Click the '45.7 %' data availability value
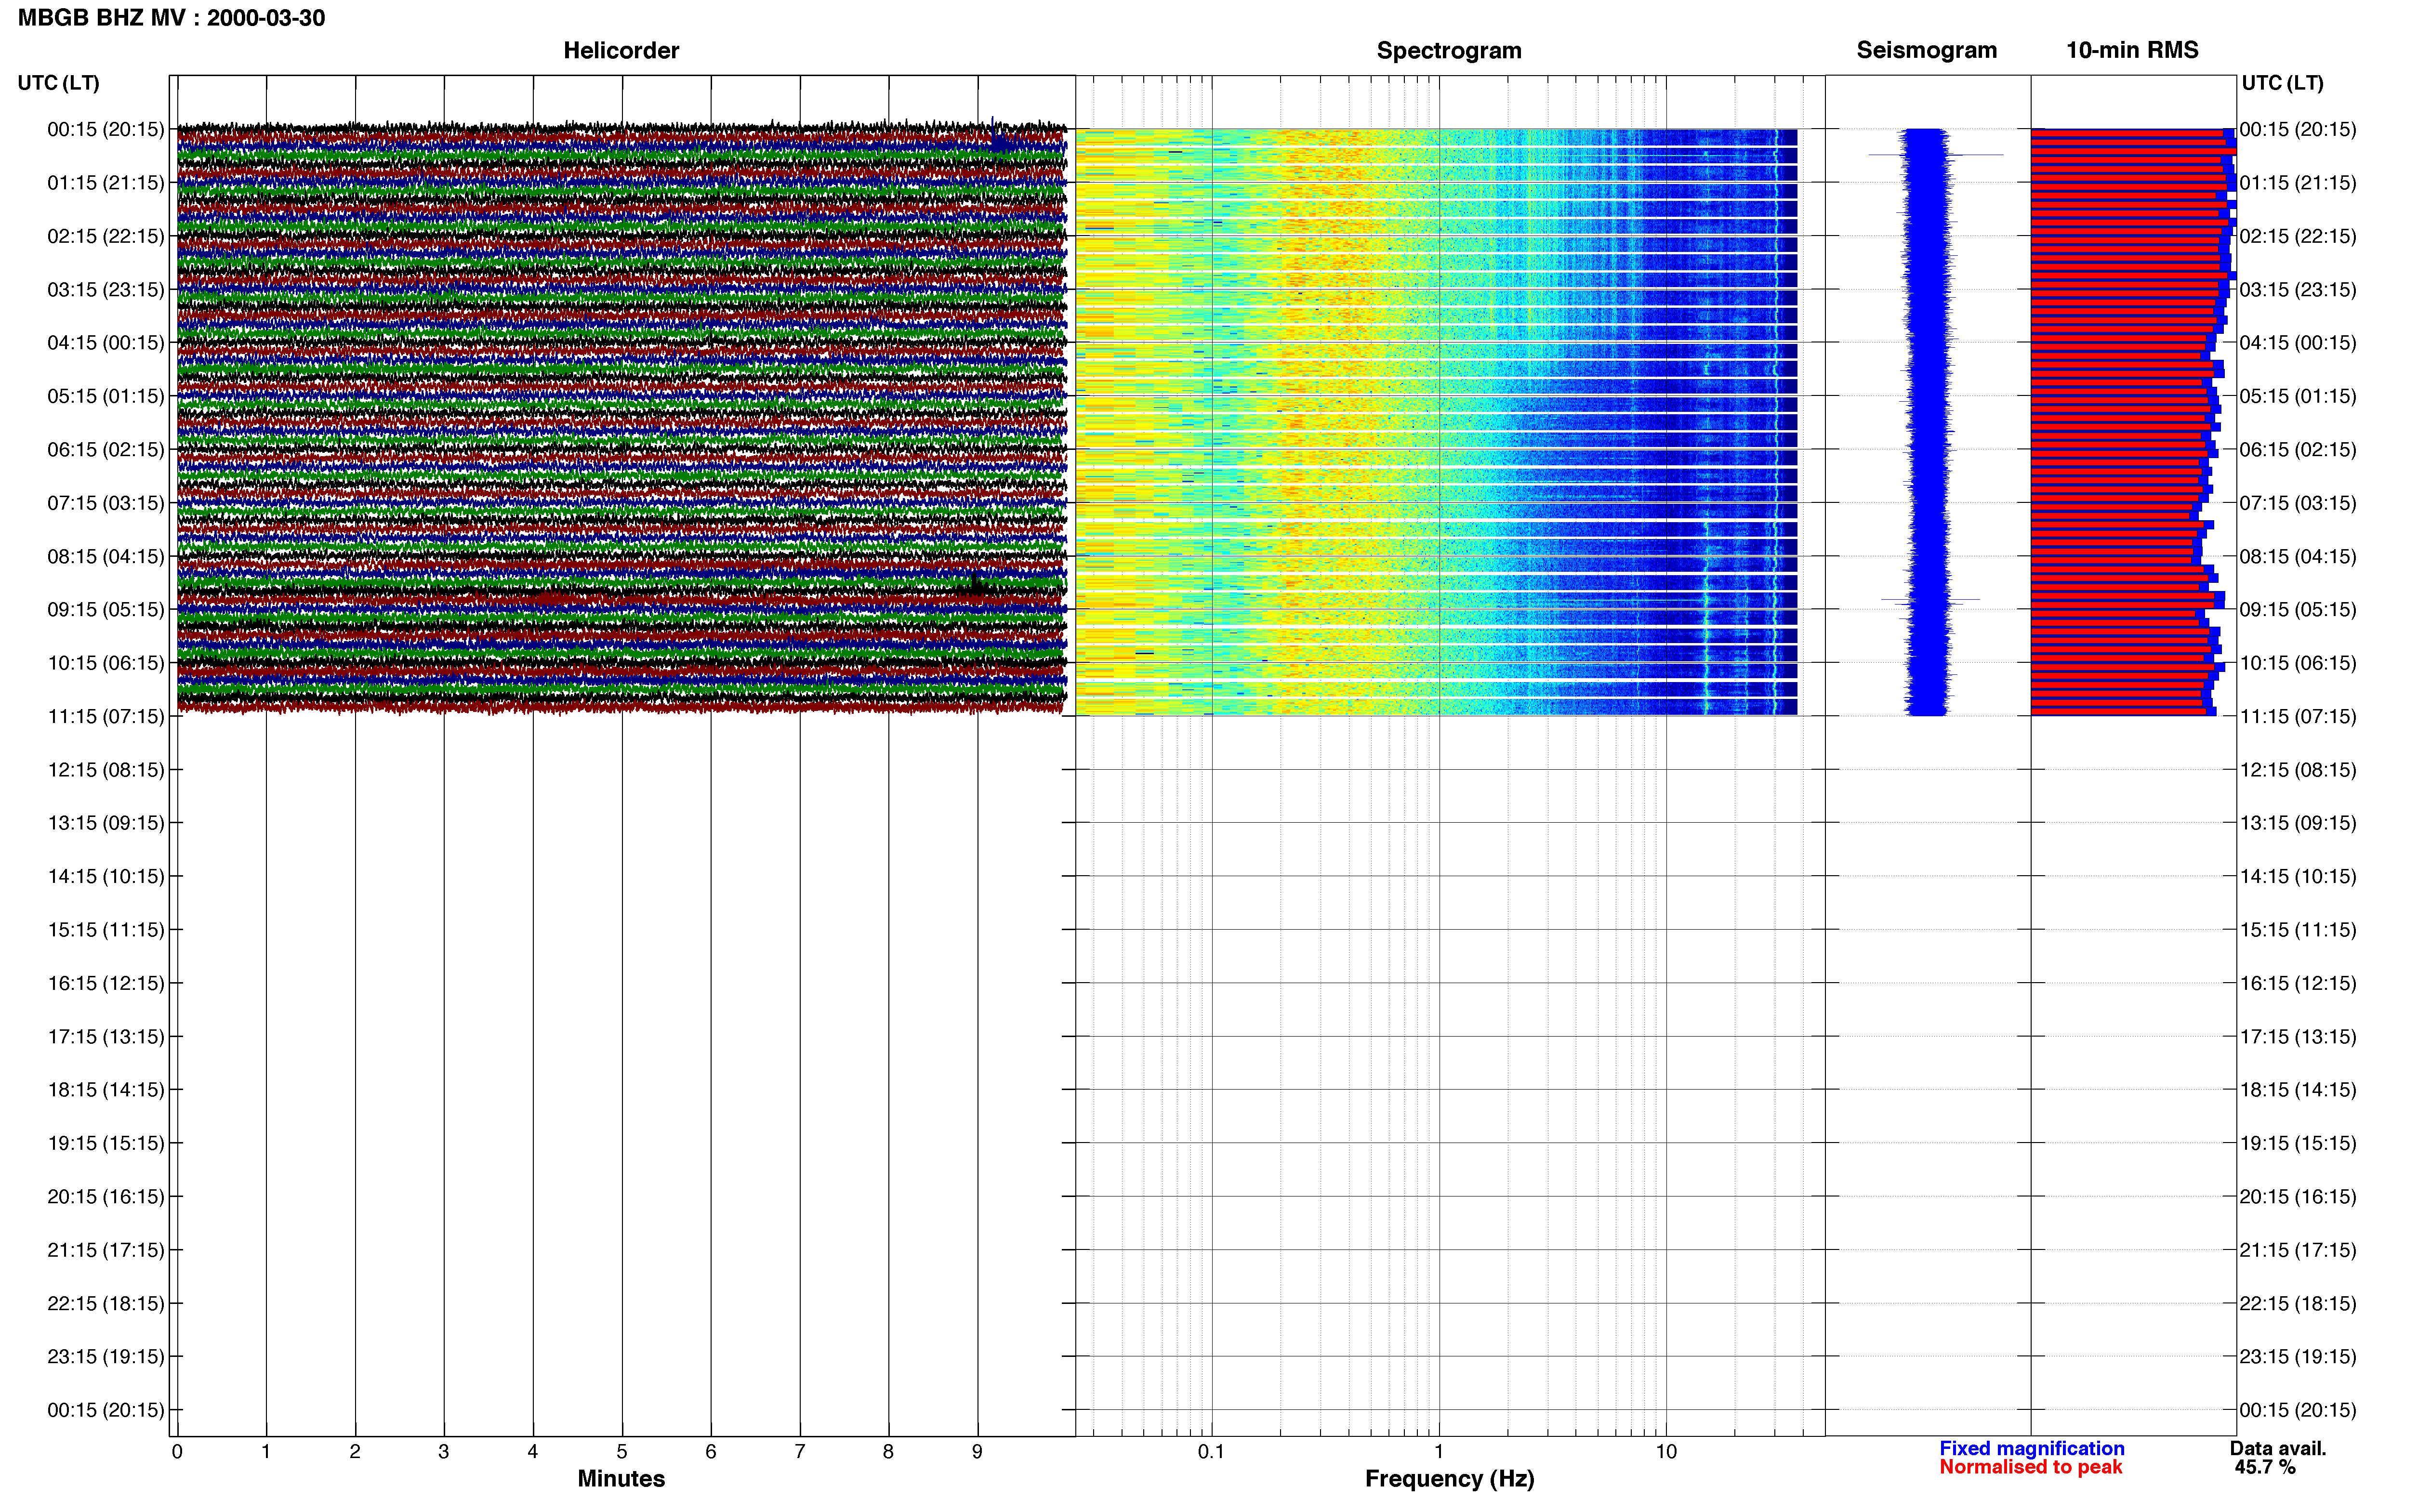The image size is (2418, 1512). click(x=2265, y=1467)
